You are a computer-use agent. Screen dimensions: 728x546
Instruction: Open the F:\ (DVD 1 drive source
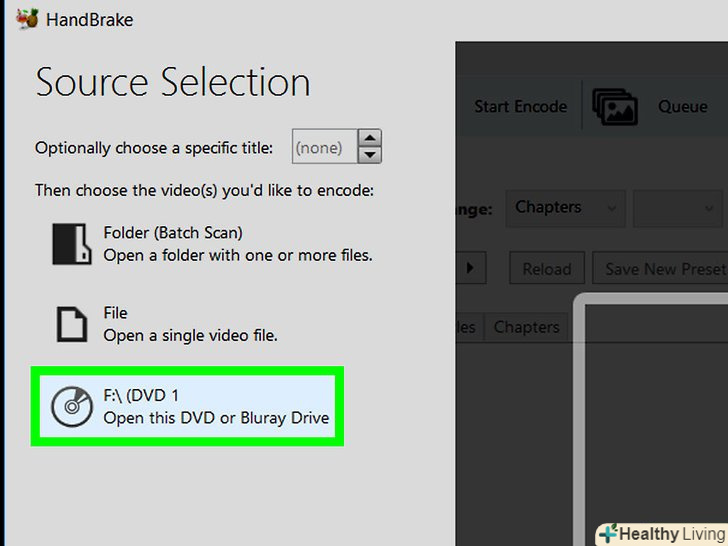tap(187, 407)
